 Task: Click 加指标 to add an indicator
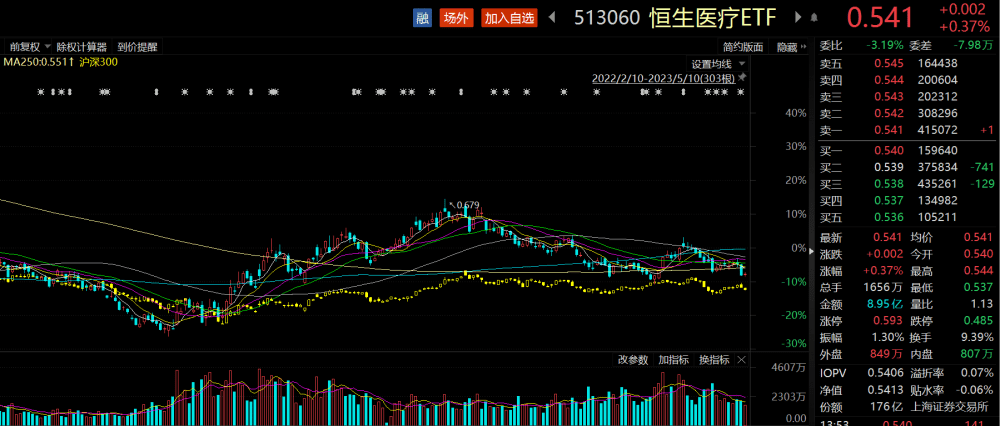(673, 359)
